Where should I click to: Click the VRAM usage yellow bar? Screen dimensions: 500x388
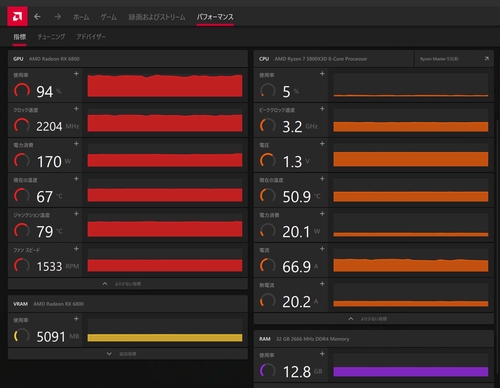pos(165,337)
